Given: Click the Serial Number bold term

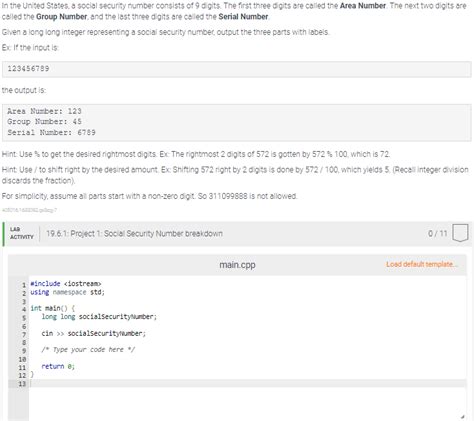Looking at the screenshot, I should pos(243,17).
